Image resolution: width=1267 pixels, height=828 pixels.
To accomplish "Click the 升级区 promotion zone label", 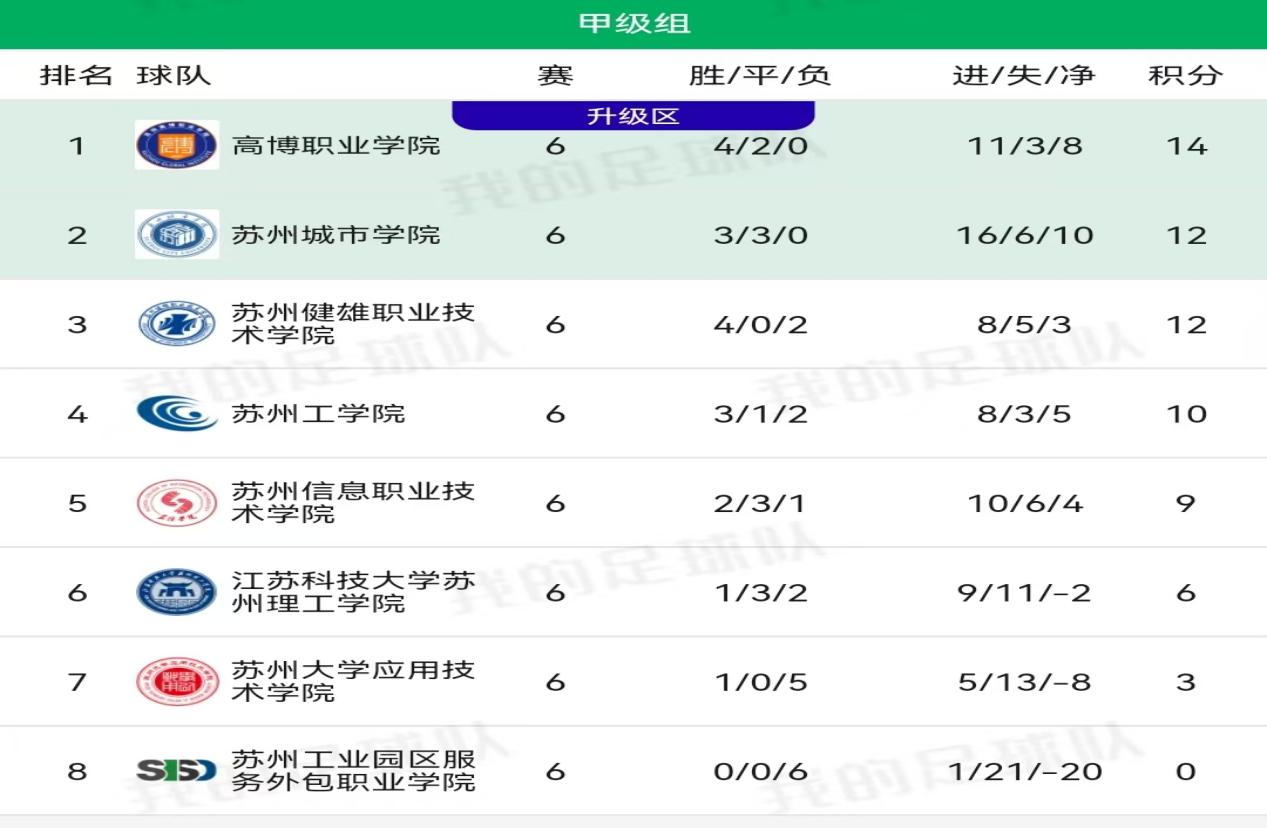I will coord(633,116).
